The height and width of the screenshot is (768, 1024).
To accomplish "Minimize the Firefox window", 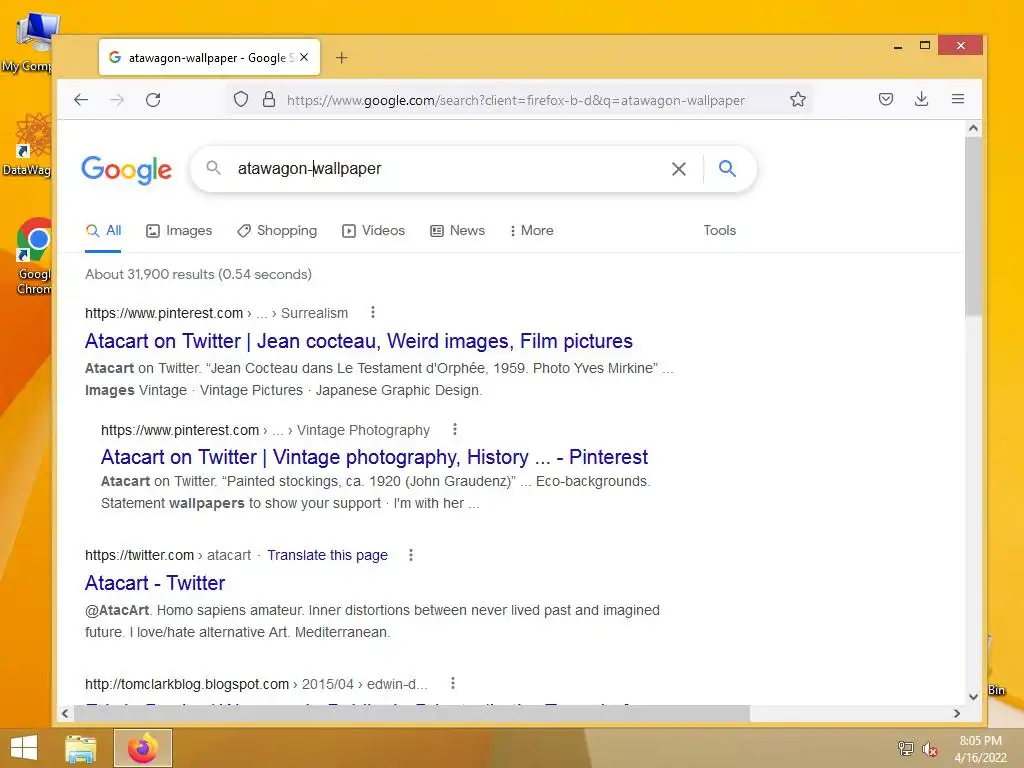I will (898, 46).
